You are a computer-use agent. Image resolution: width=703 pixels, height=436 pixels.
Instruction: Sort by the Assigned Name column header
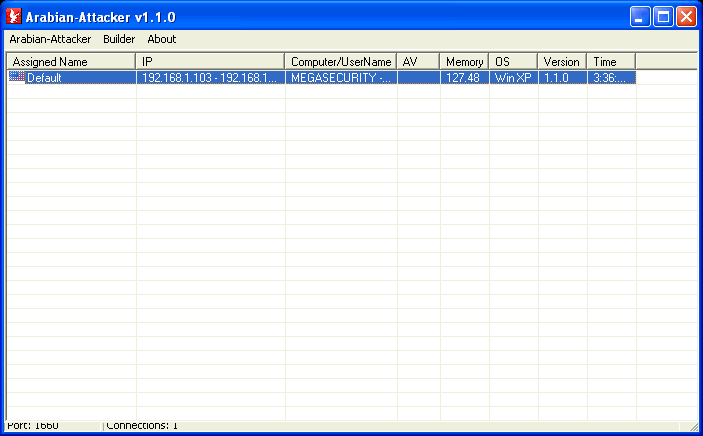71,62
